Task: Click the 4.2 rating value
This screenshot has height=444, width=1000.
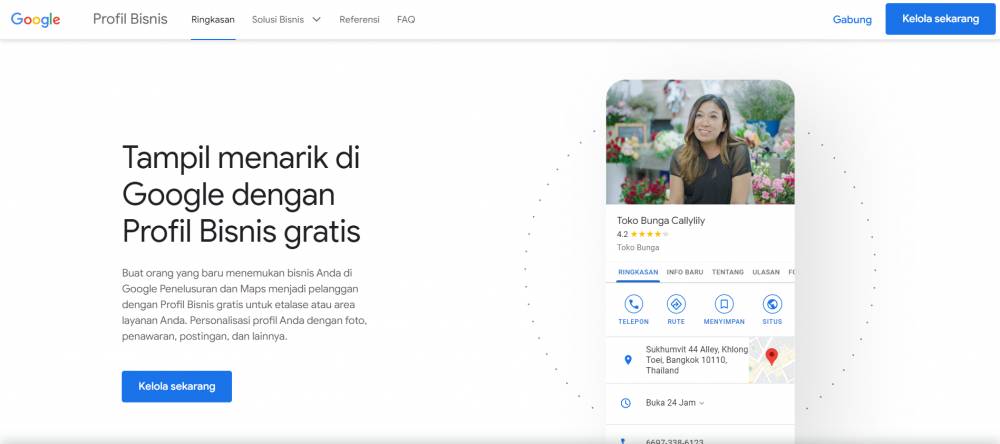Action: click(622, 234)
